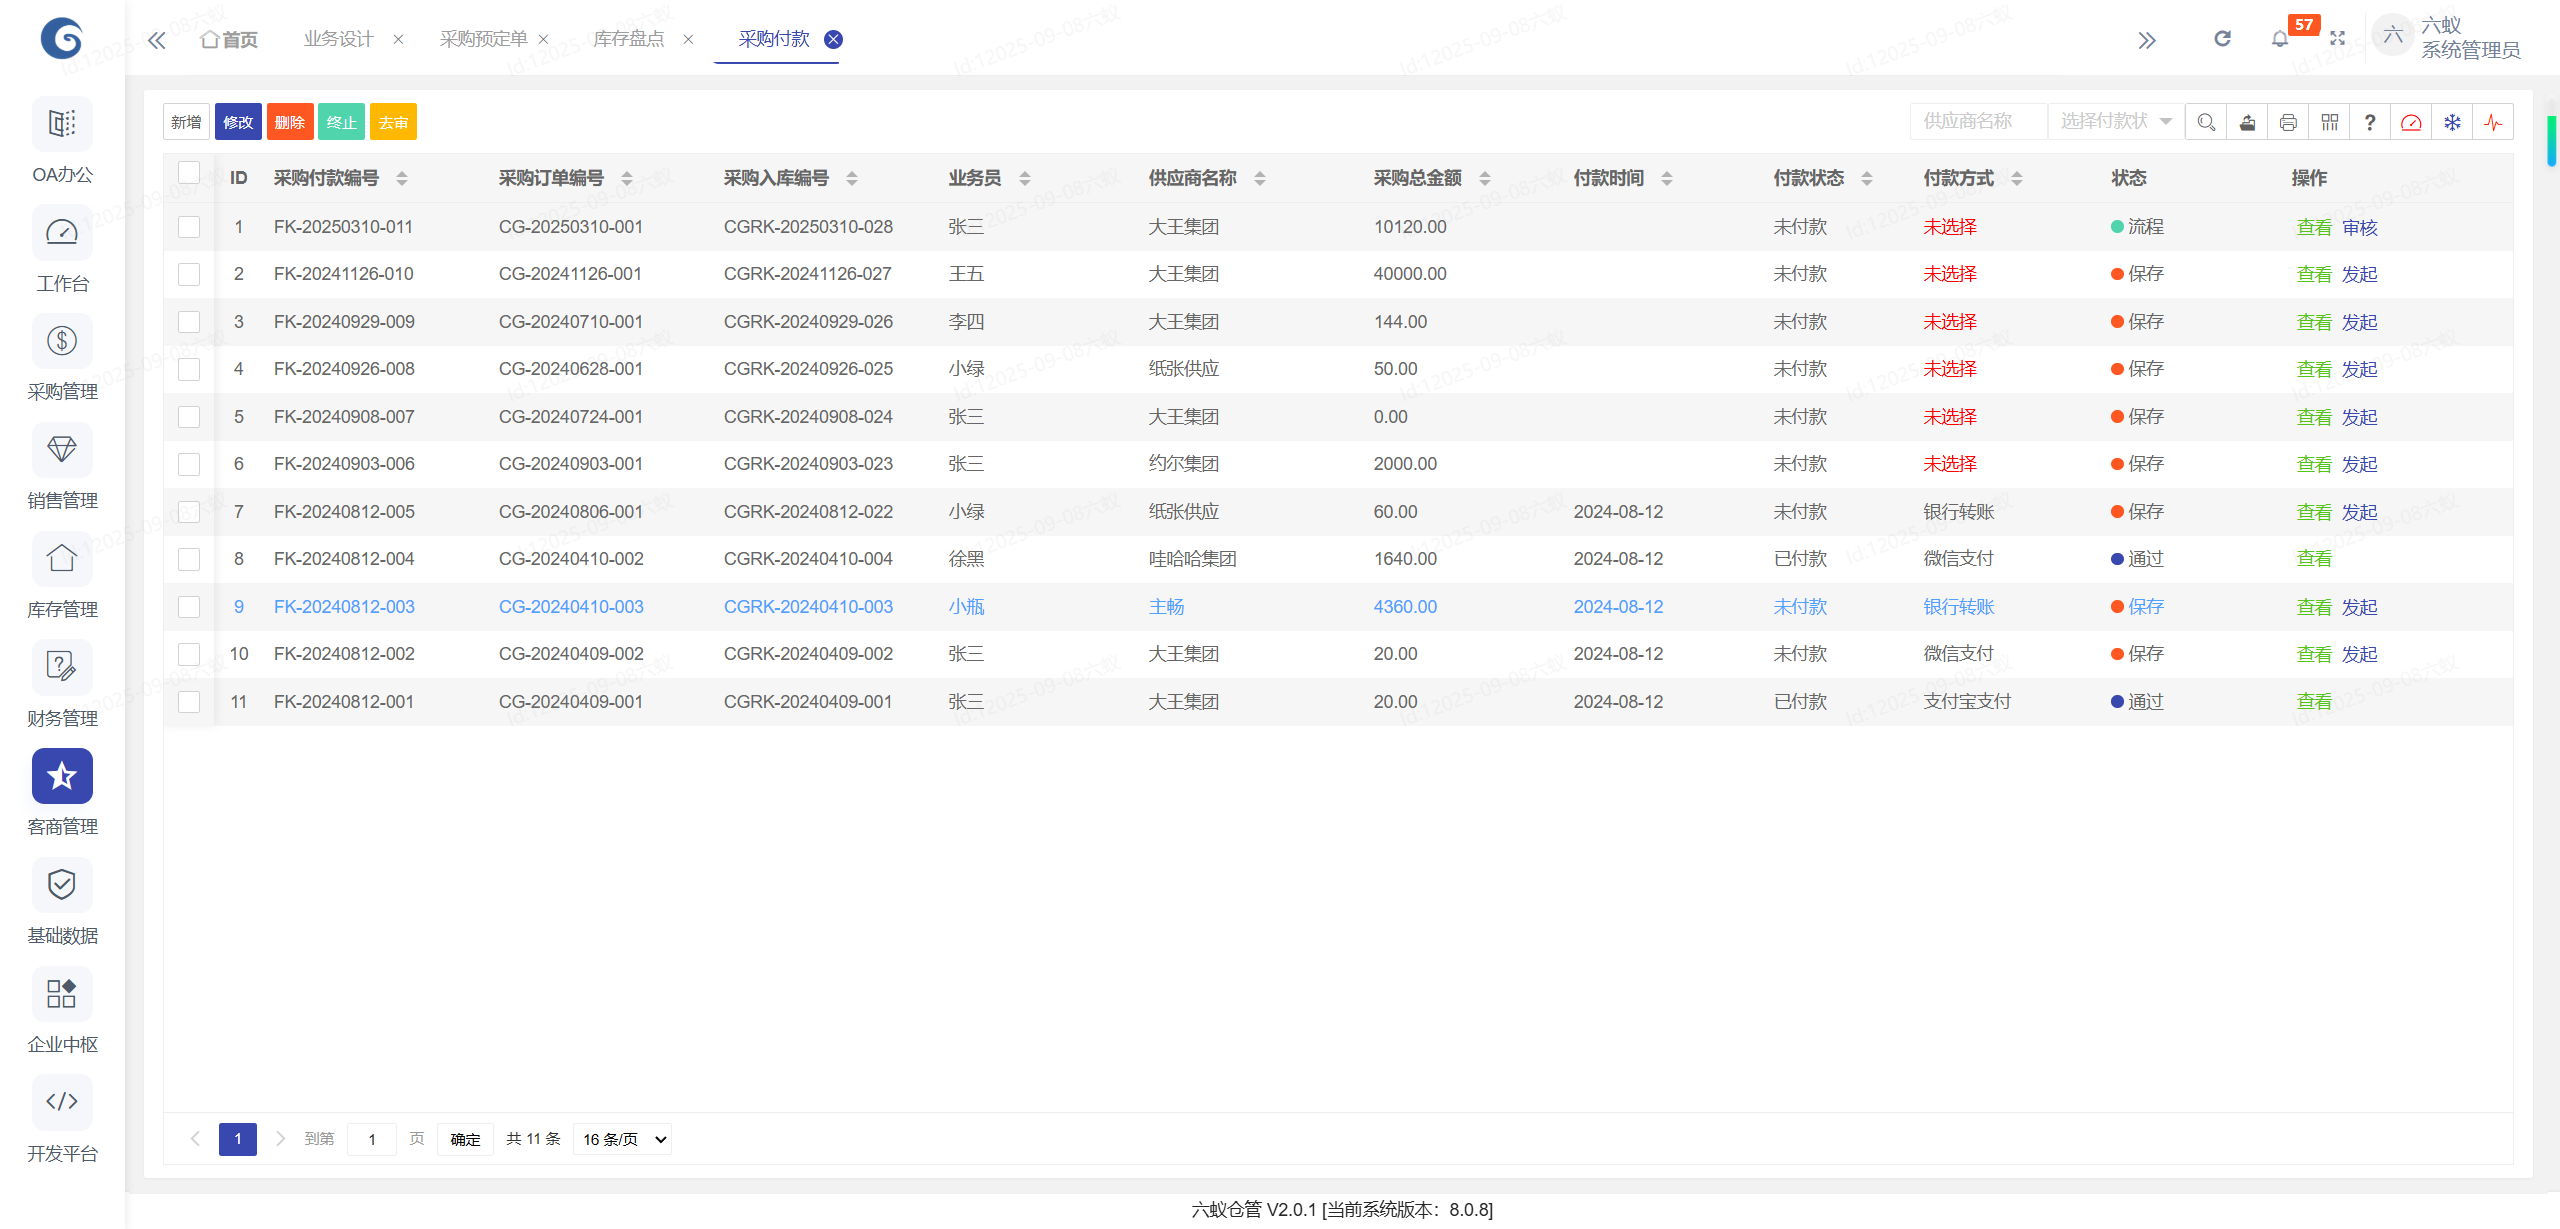Click the green 终止 button
The width and height of the screenshot is (2560, 1229).
tap(341, 122)
